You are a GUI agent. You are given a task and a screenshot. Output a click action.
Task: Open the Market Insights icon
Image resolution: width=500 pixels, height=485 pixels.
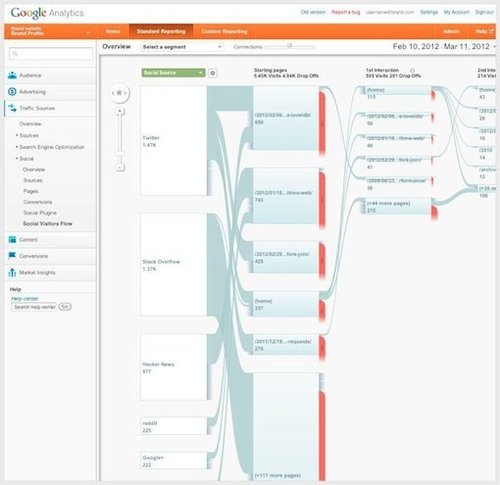click(x=12, y=272)
